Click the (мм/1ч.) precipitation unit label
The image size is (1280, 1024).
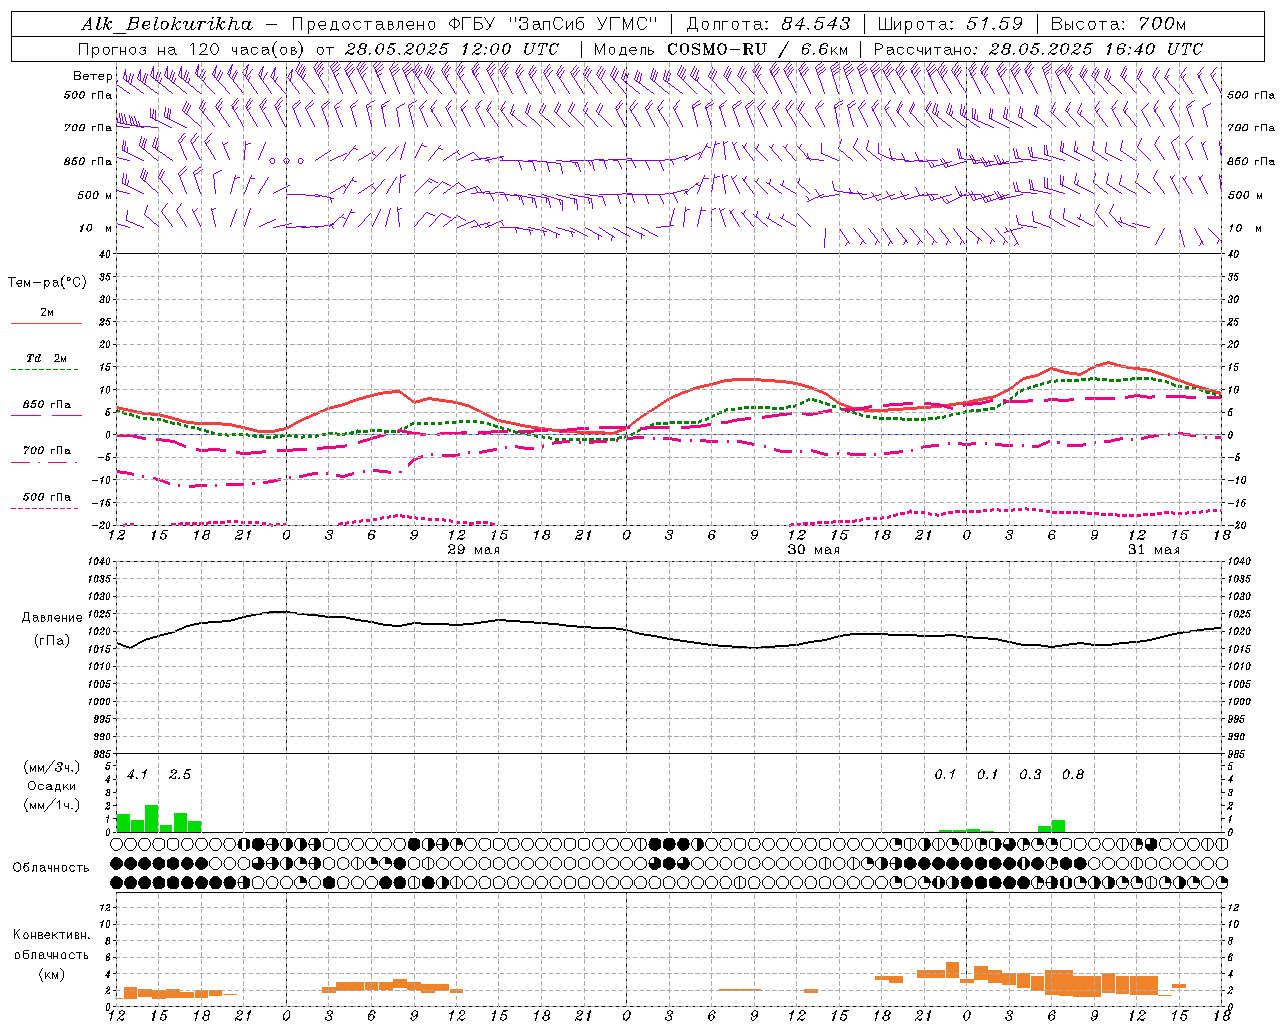tap(52, 804)
